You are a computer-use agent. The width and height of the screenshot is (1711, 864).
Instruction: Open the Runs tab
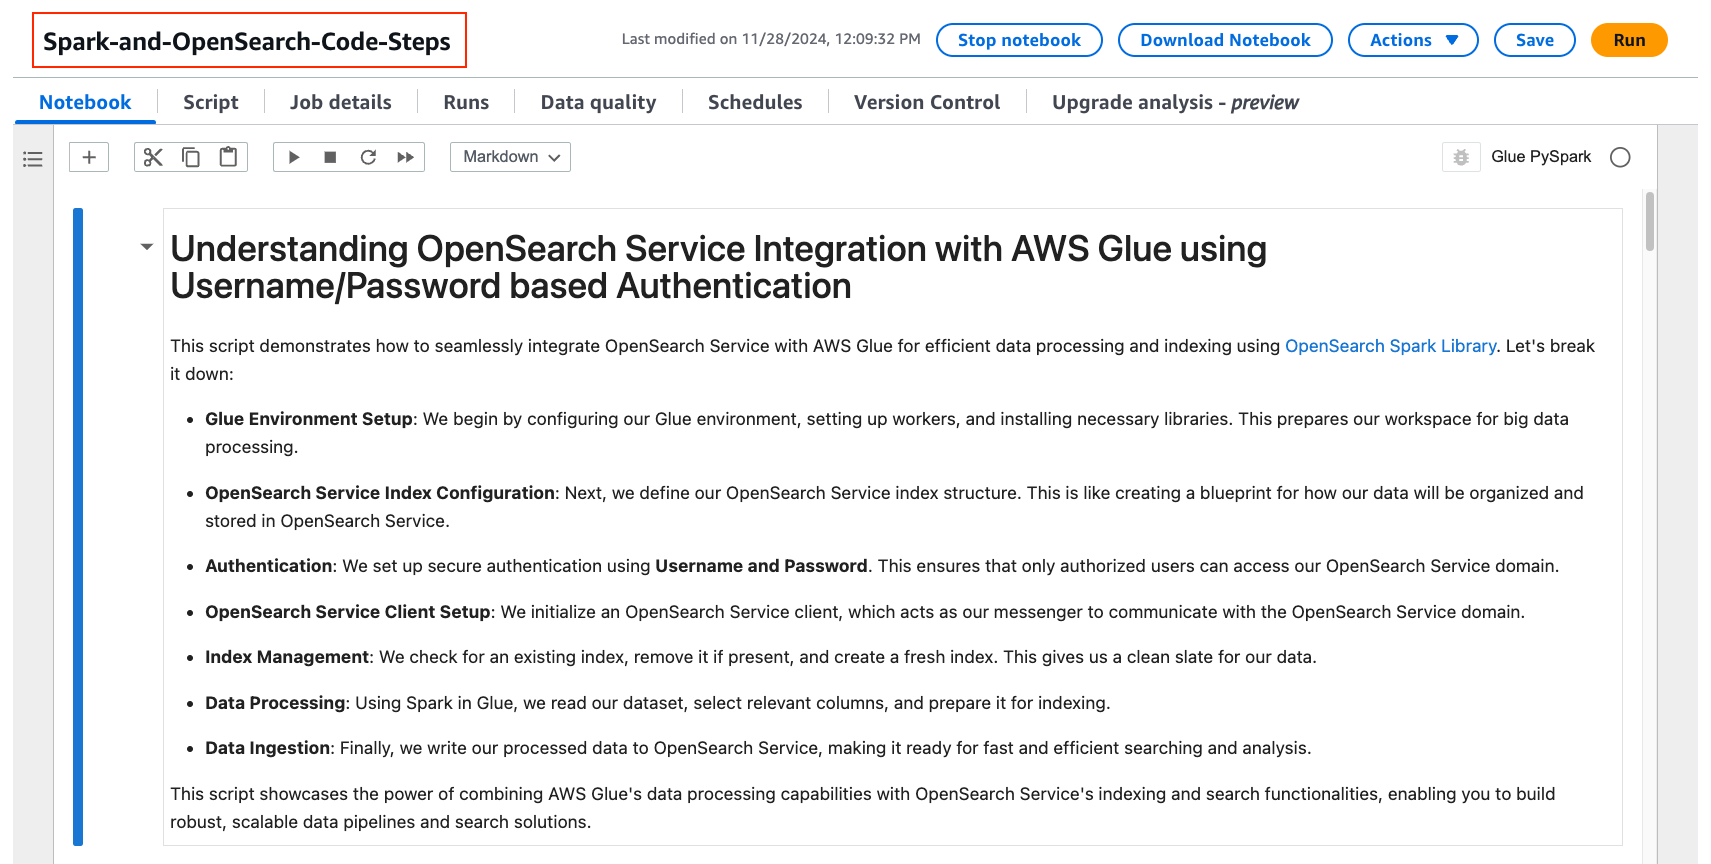[x=466, y=102]
